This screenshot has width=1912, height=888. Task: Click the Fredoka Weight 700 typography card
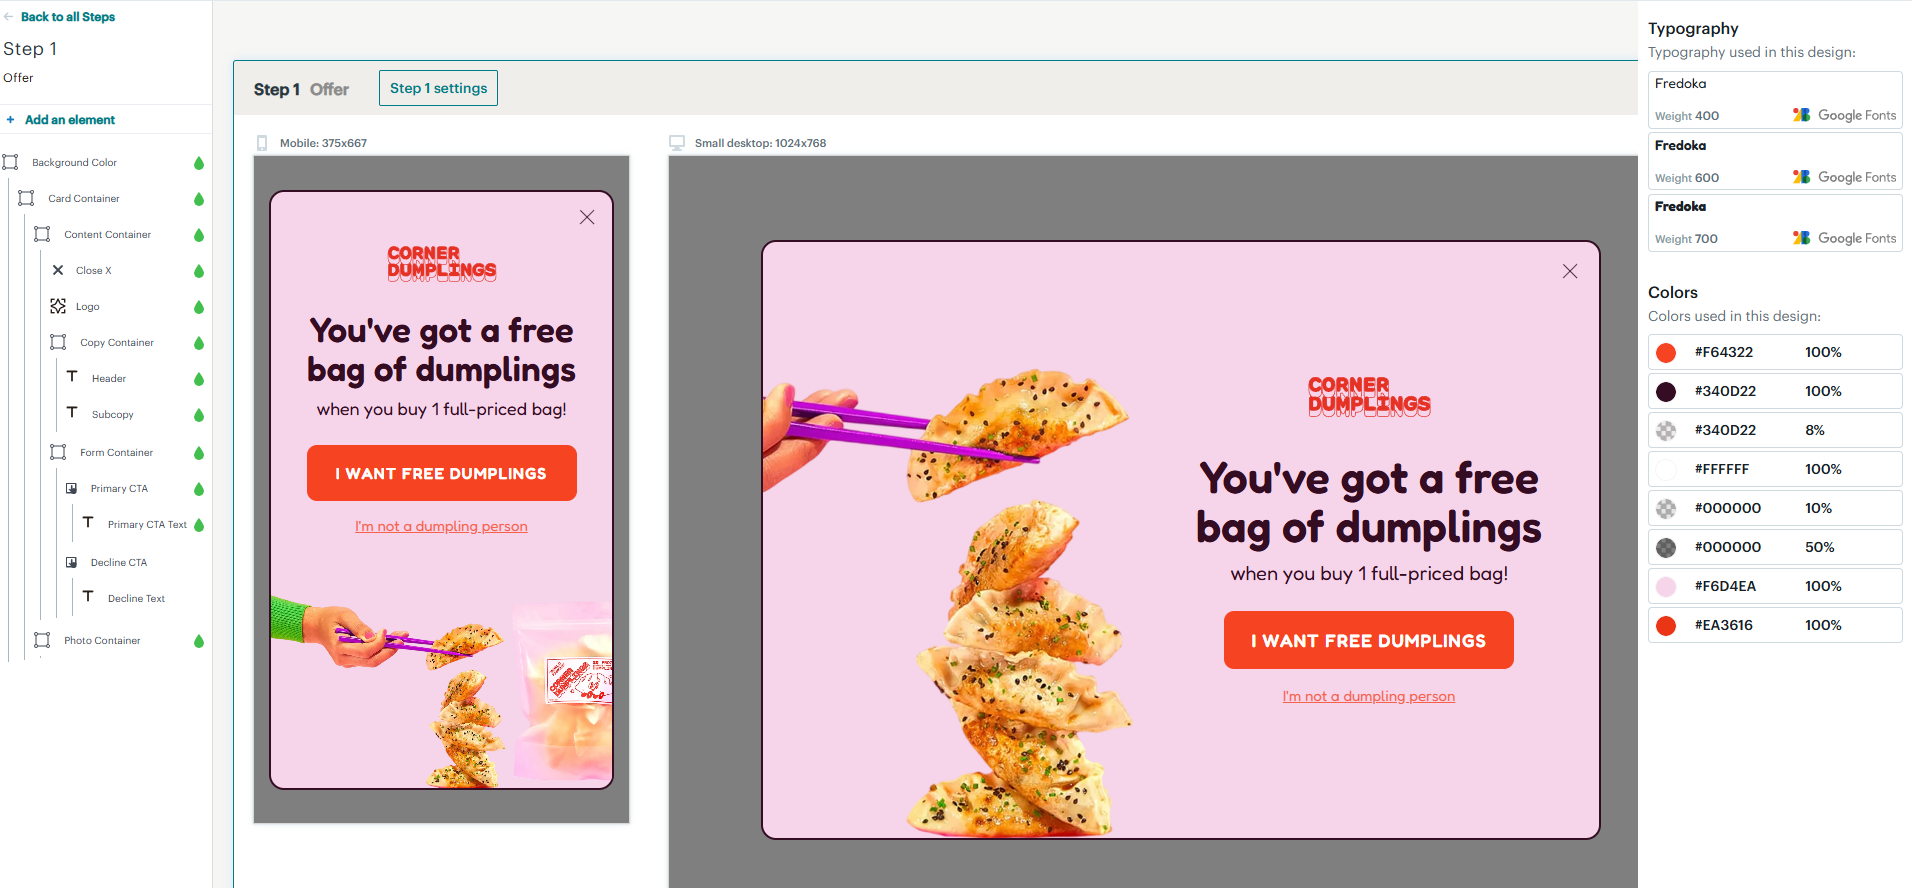tap(1775, 223)
